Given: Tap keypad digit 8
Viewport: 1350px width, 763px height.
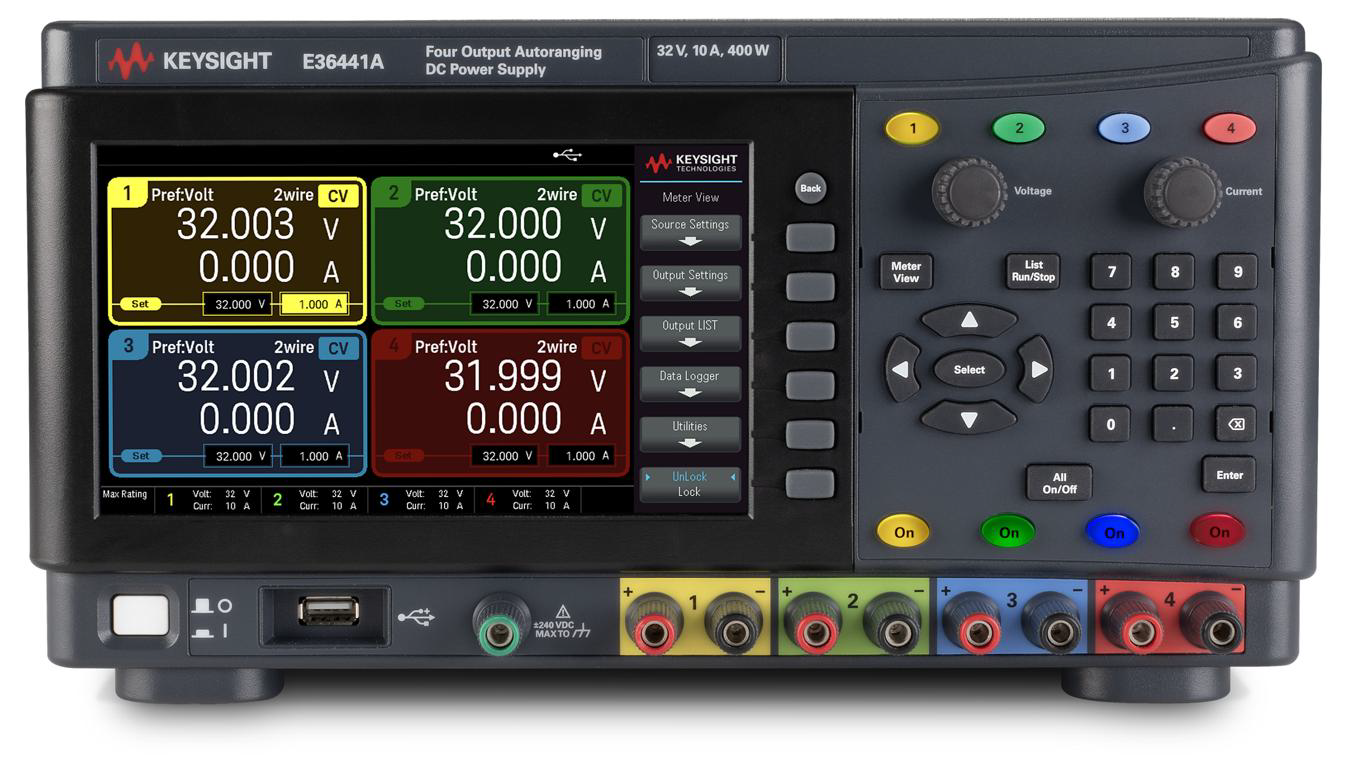Looking at the screenshot, I should click(1174, 272).
